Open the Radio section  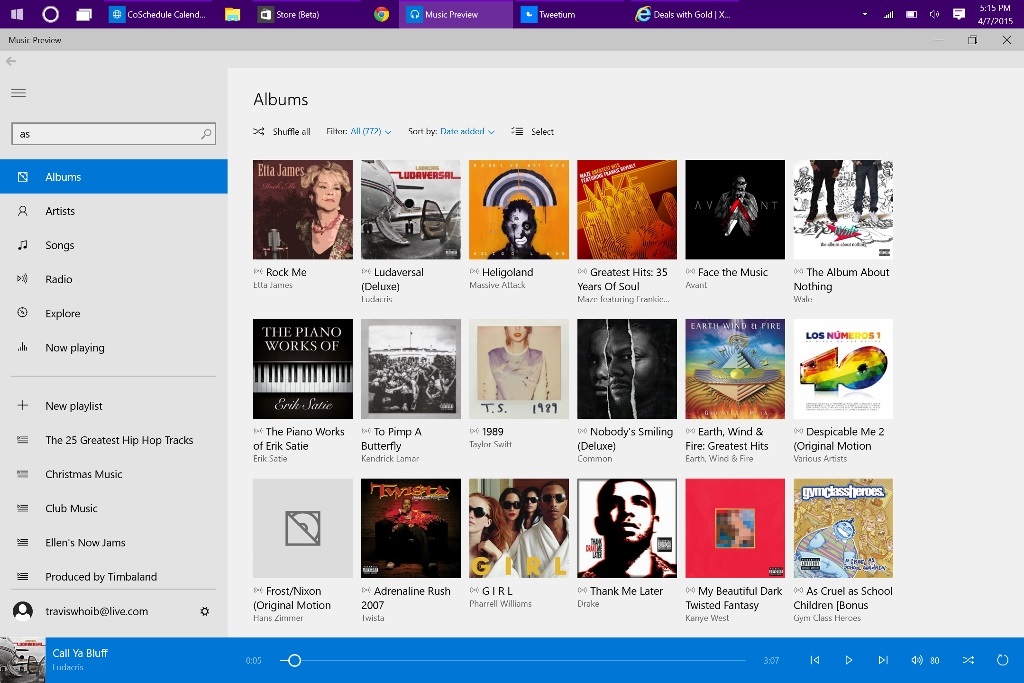point(114,279)
